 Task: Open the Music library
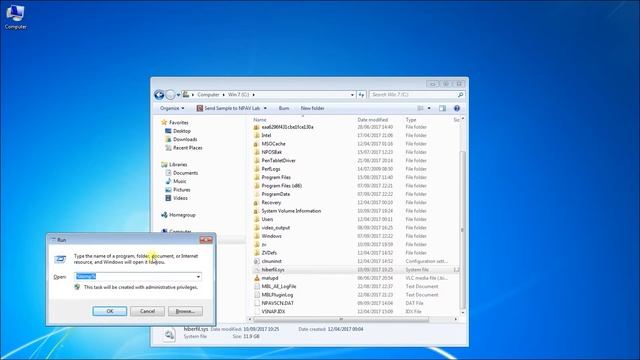coord(180,181)
